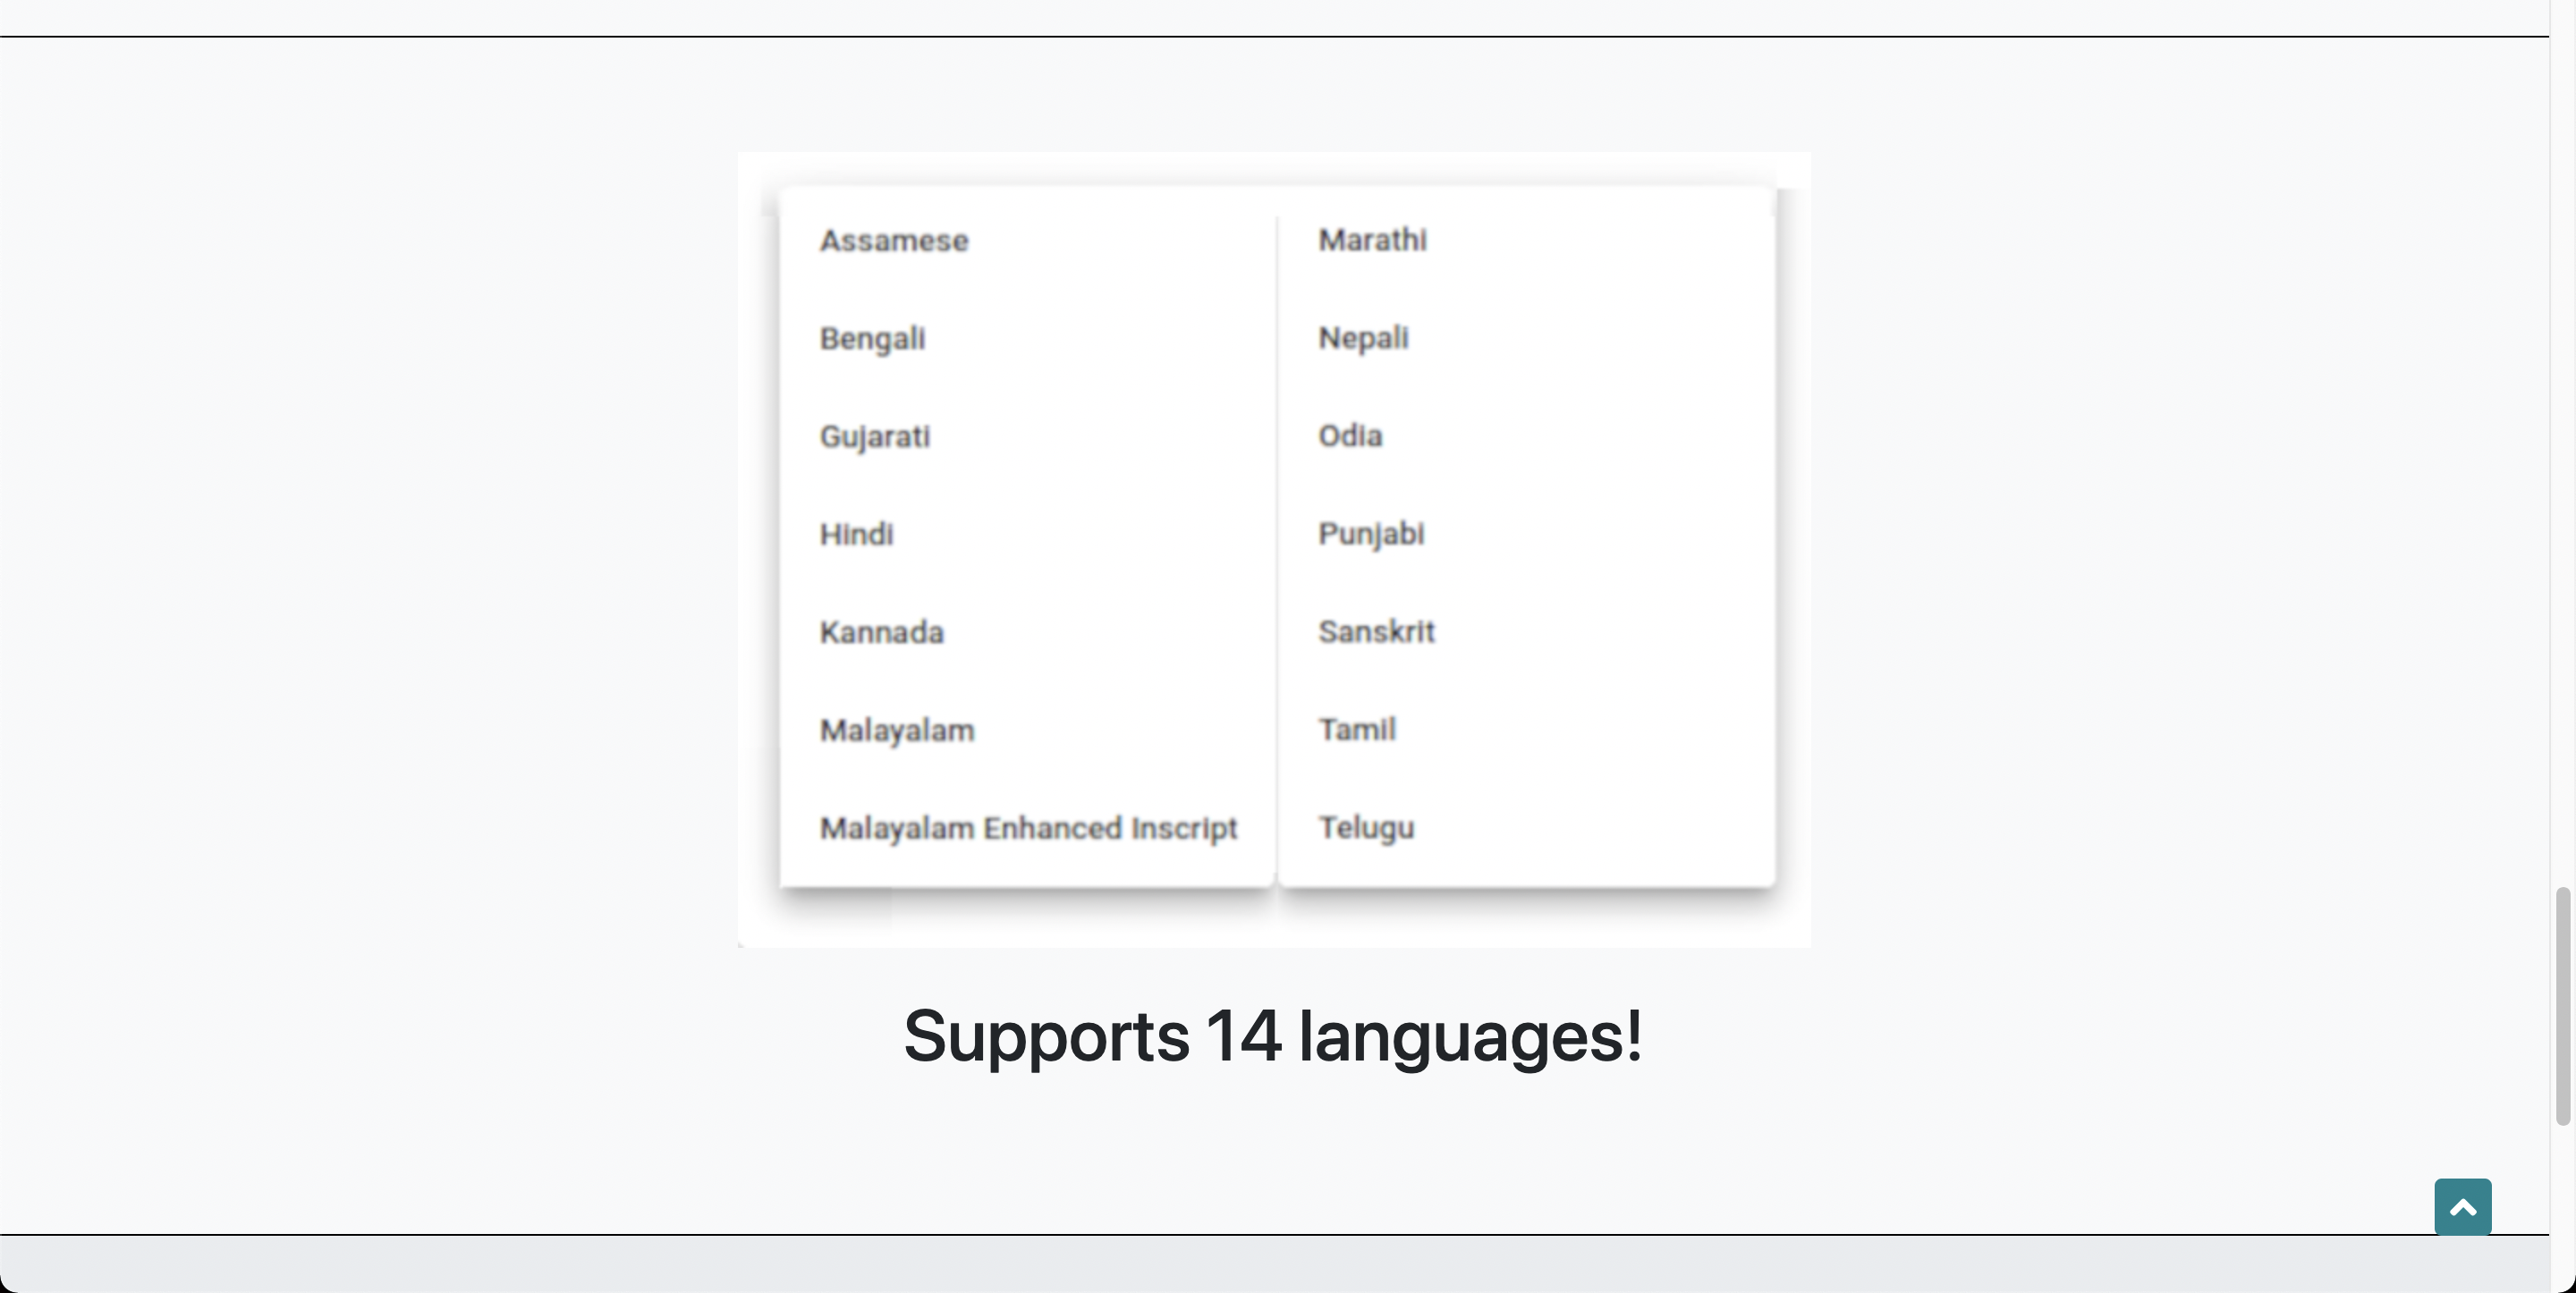The image size is (2576, 1293).
Task: Choose Malayalam Enhanced Inscript from the list
Action: [x=1028, y=828]
